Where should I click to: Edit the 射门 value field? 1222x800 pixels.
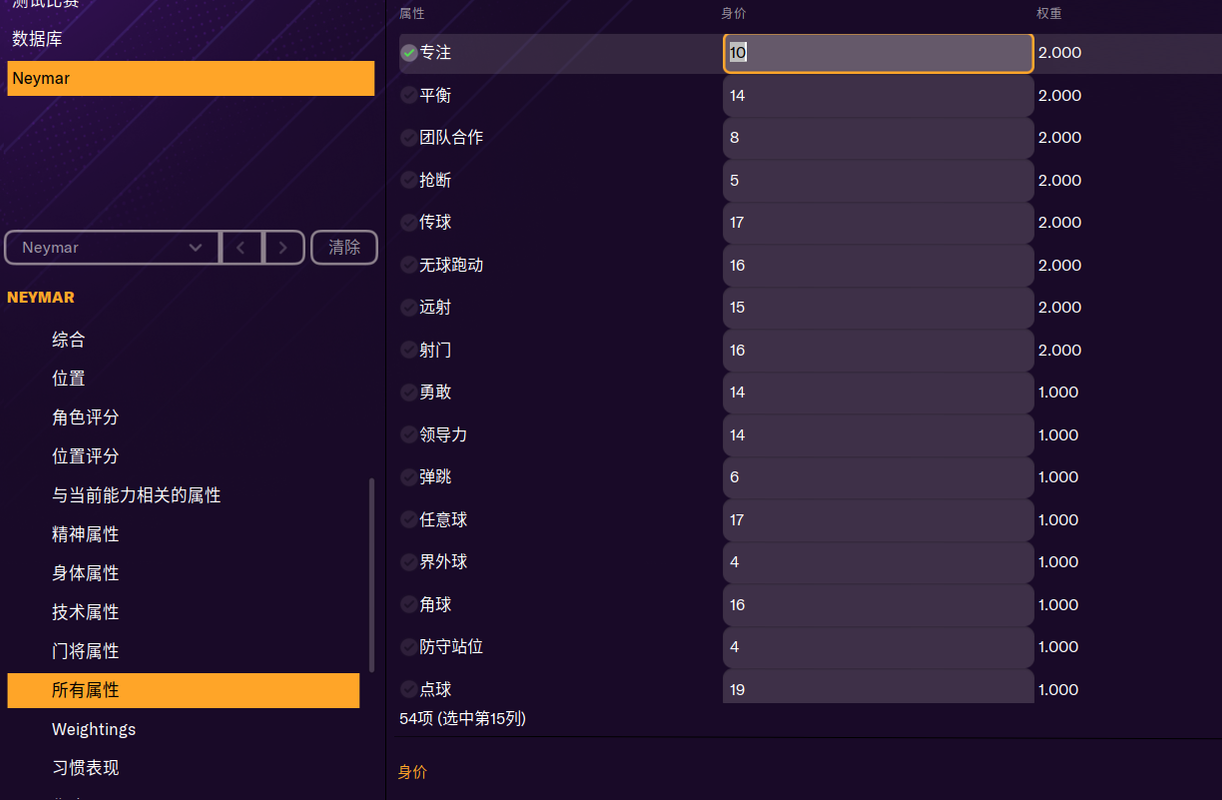click(x=878, y=351)
